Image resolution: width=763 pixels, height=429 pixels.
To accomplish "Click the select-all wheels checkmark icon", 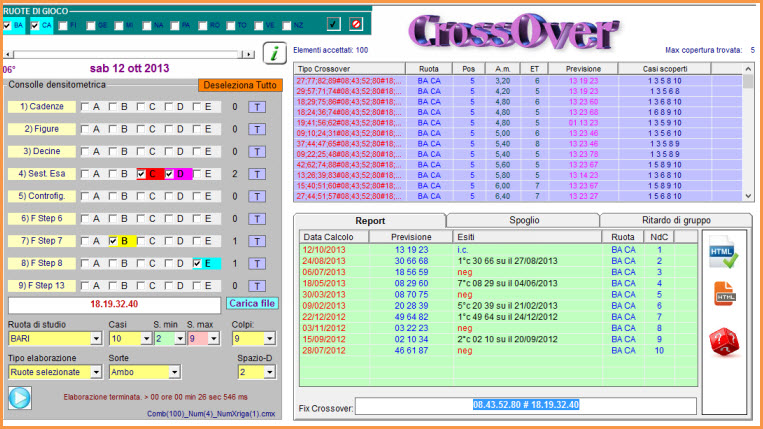I will tap(333, 23).
